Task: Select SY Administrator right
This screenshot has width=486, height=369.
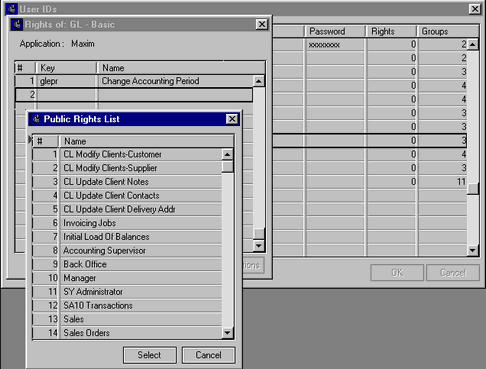Action: coord(127,292)
